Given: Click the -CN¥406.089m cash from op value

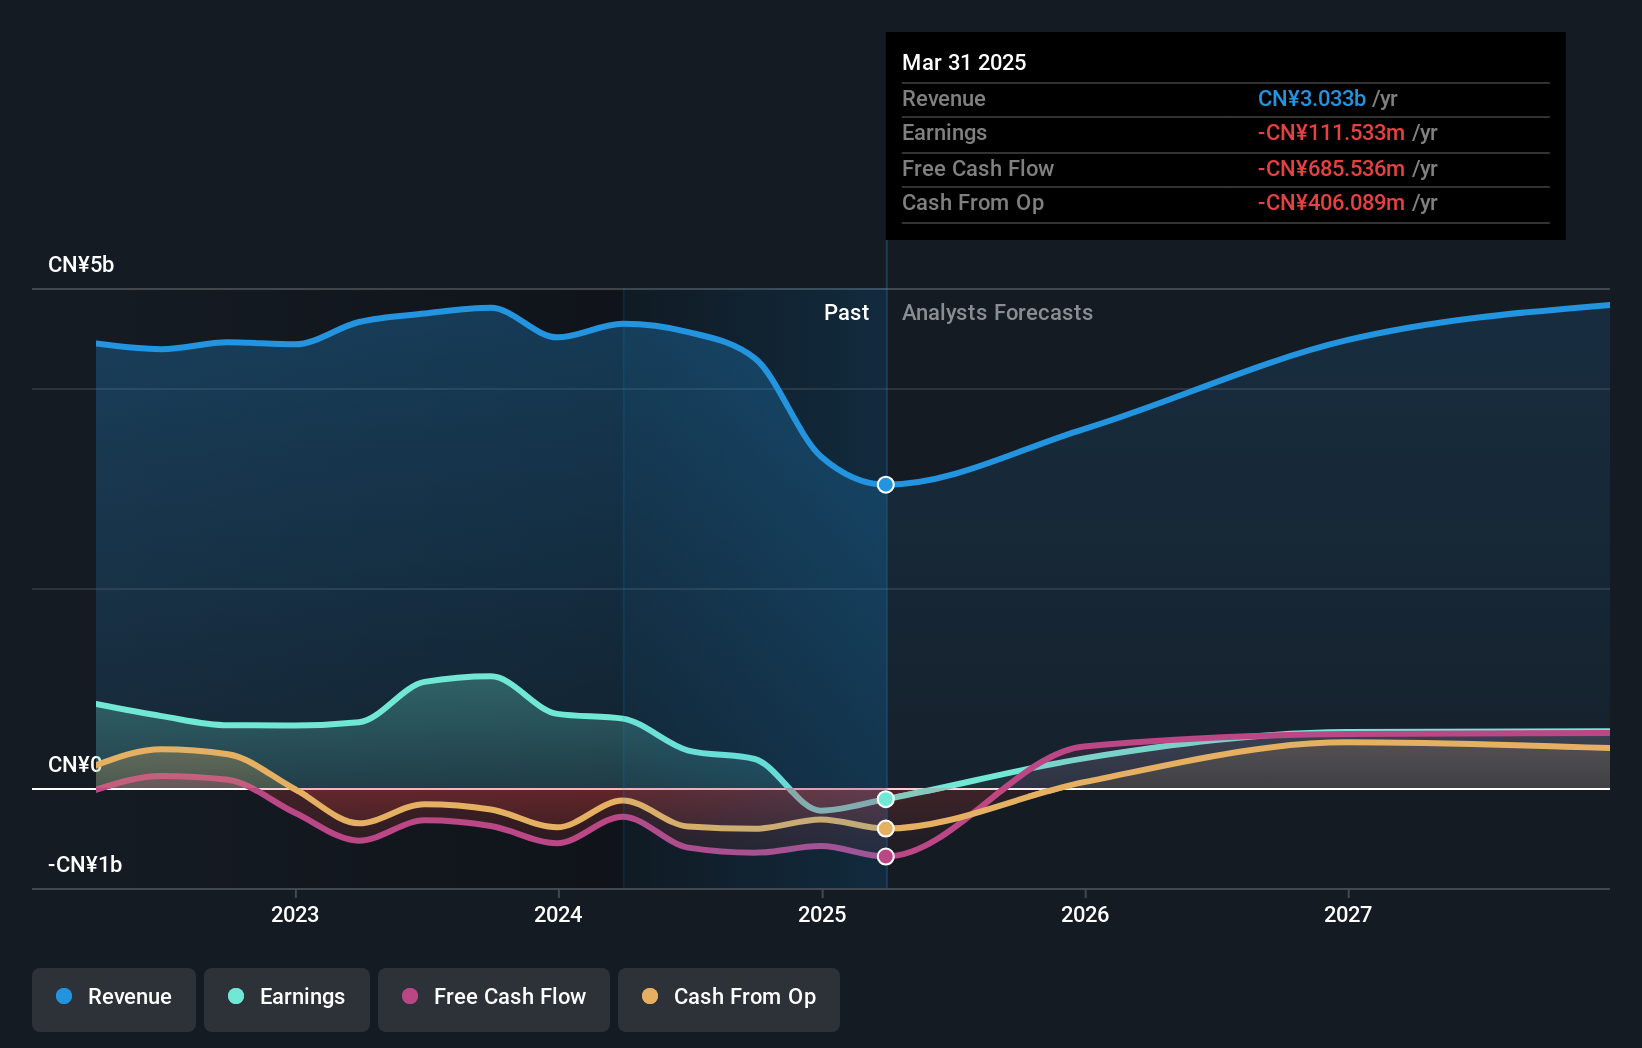Looking at the screenshot, I should point(1331,203).
